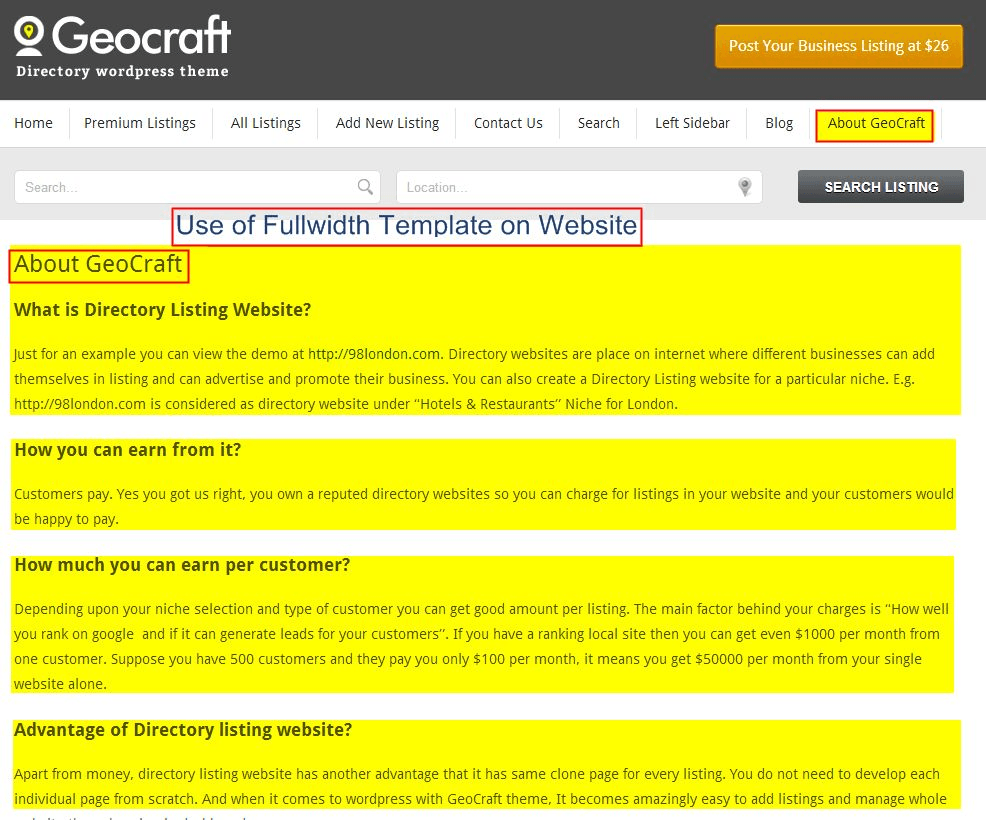Click the paragraph starting 'Depending upon your niche'
The width and height of the screenshot is (986, 820).
pyautogui.click(x=482, y=646)
